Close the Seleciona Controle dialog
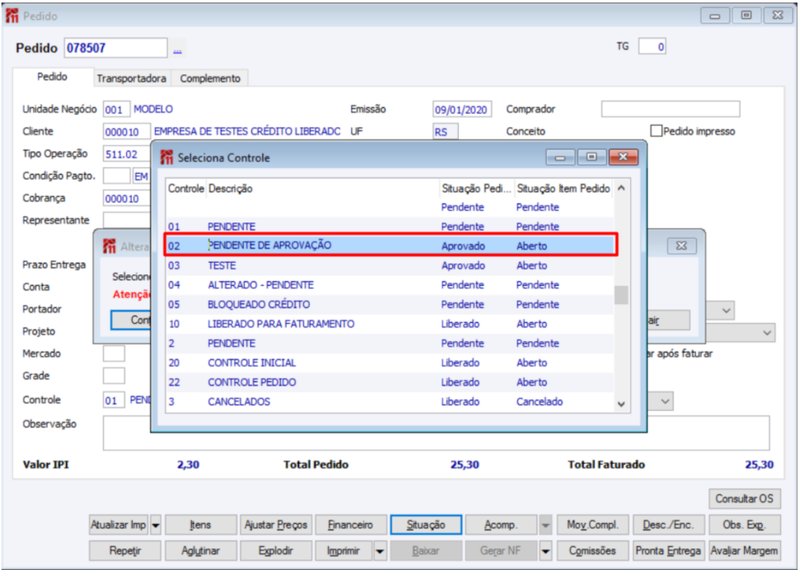800x570 pixels. tap(623, 157)
